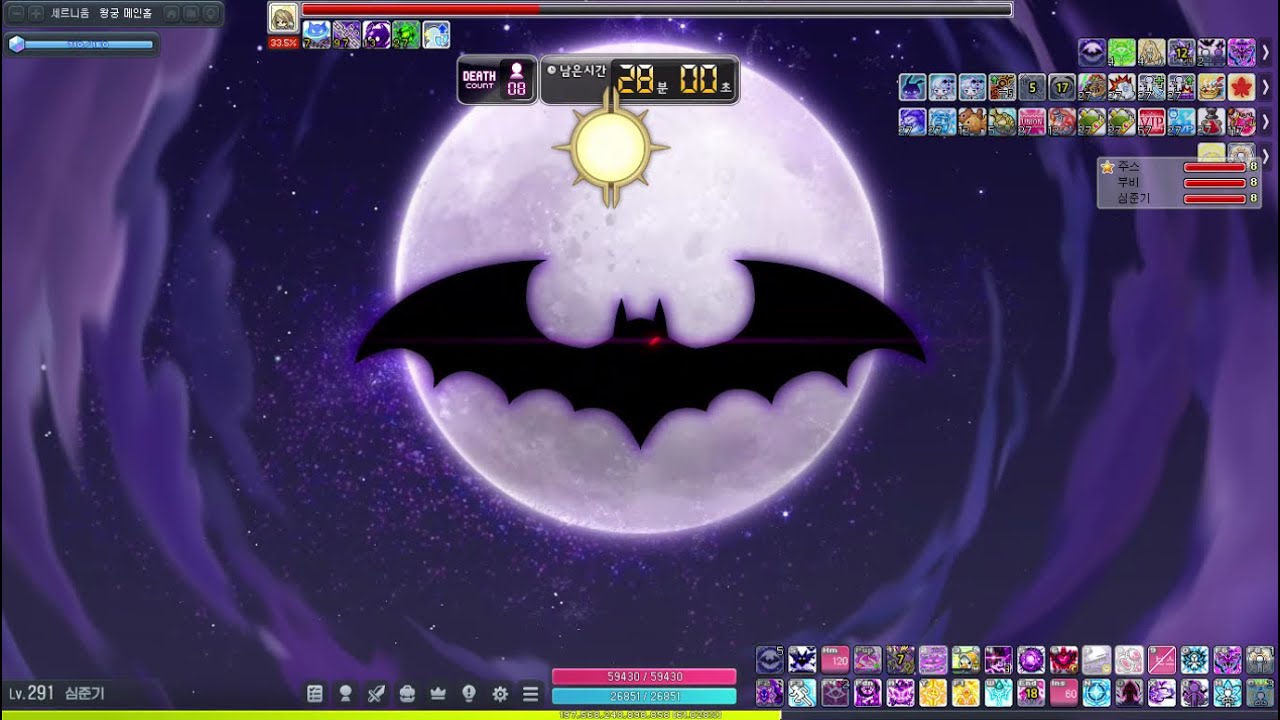Use the running figure F3 quickslot skill
This screenshot has height=720, width=1280.
tap(802, 693)
